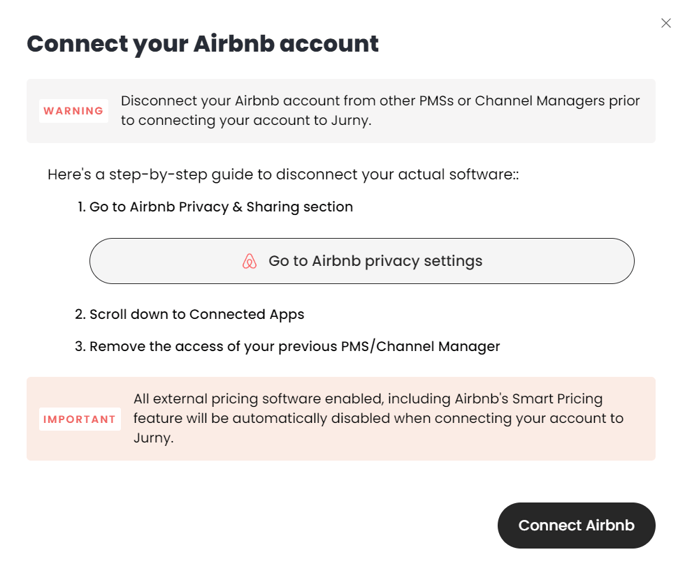Click the step-by-step guide intro sentence
Viewport: 685px width, 566px height.
[283, 174]
